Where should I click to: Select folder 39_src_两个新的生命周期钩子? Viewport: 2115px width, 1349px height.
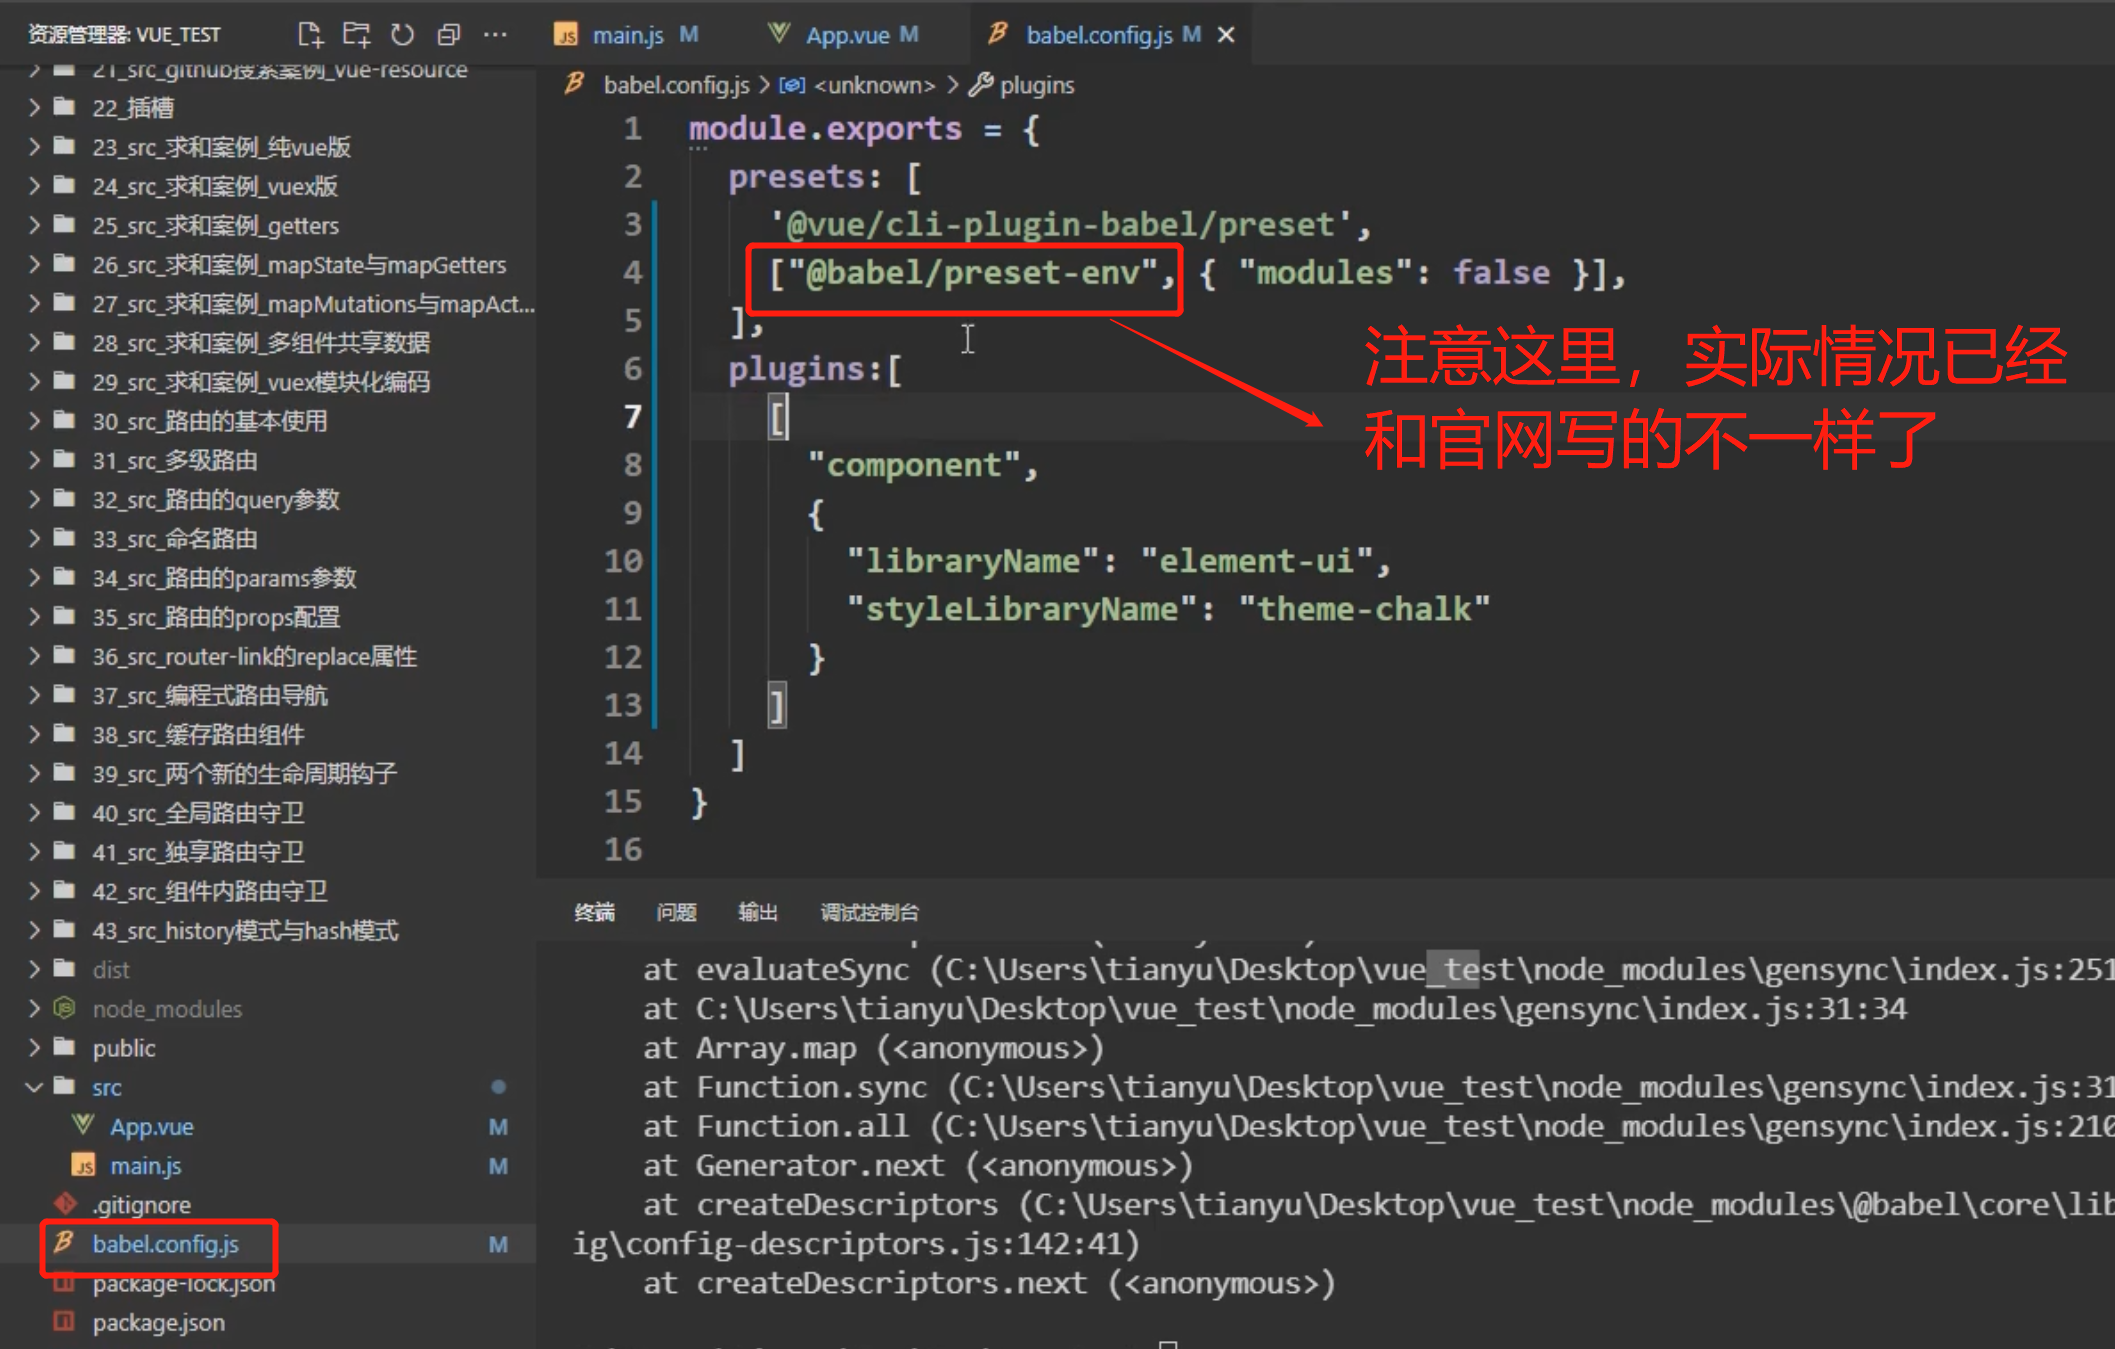244,774
